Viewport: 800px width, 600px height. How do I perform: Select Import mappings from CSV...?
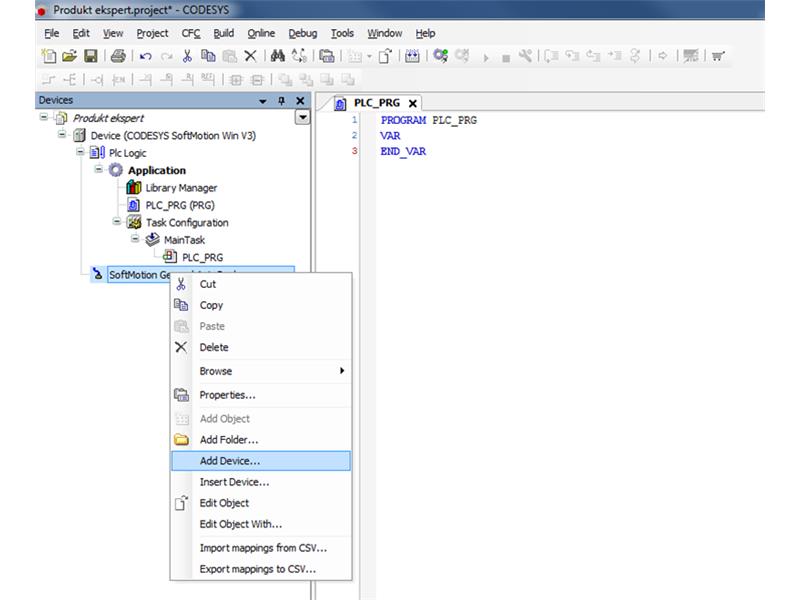click(261, 548)
